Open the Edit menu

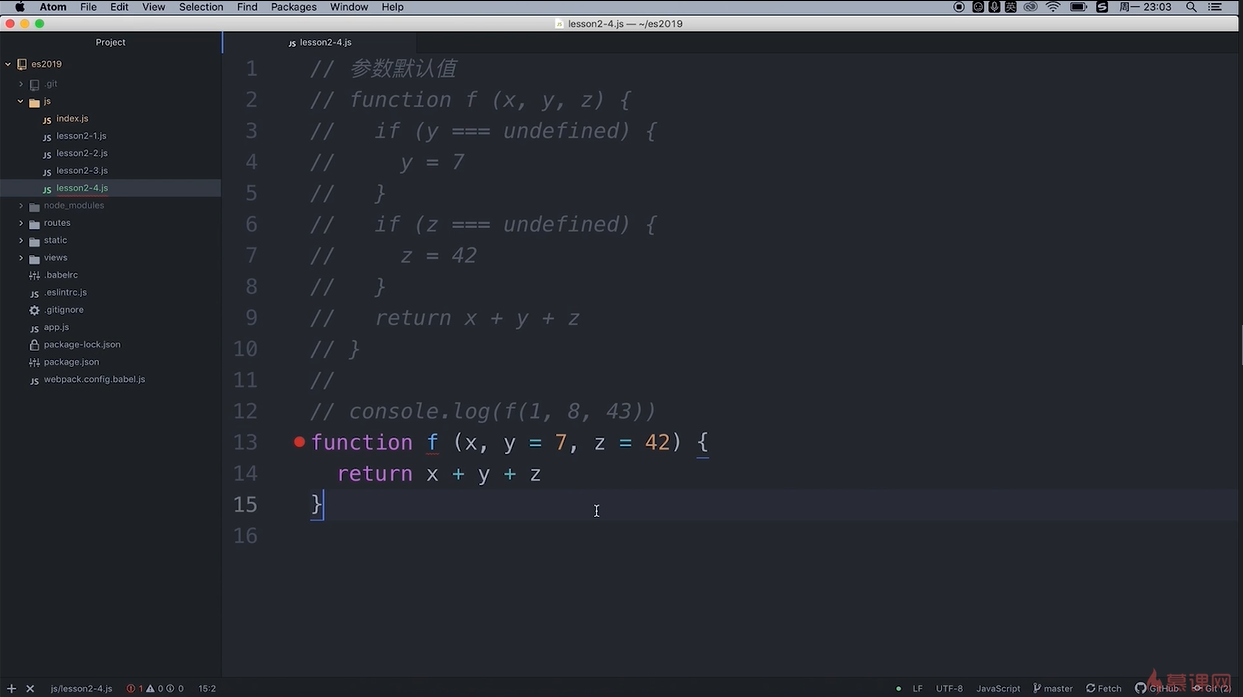[119, 7]
